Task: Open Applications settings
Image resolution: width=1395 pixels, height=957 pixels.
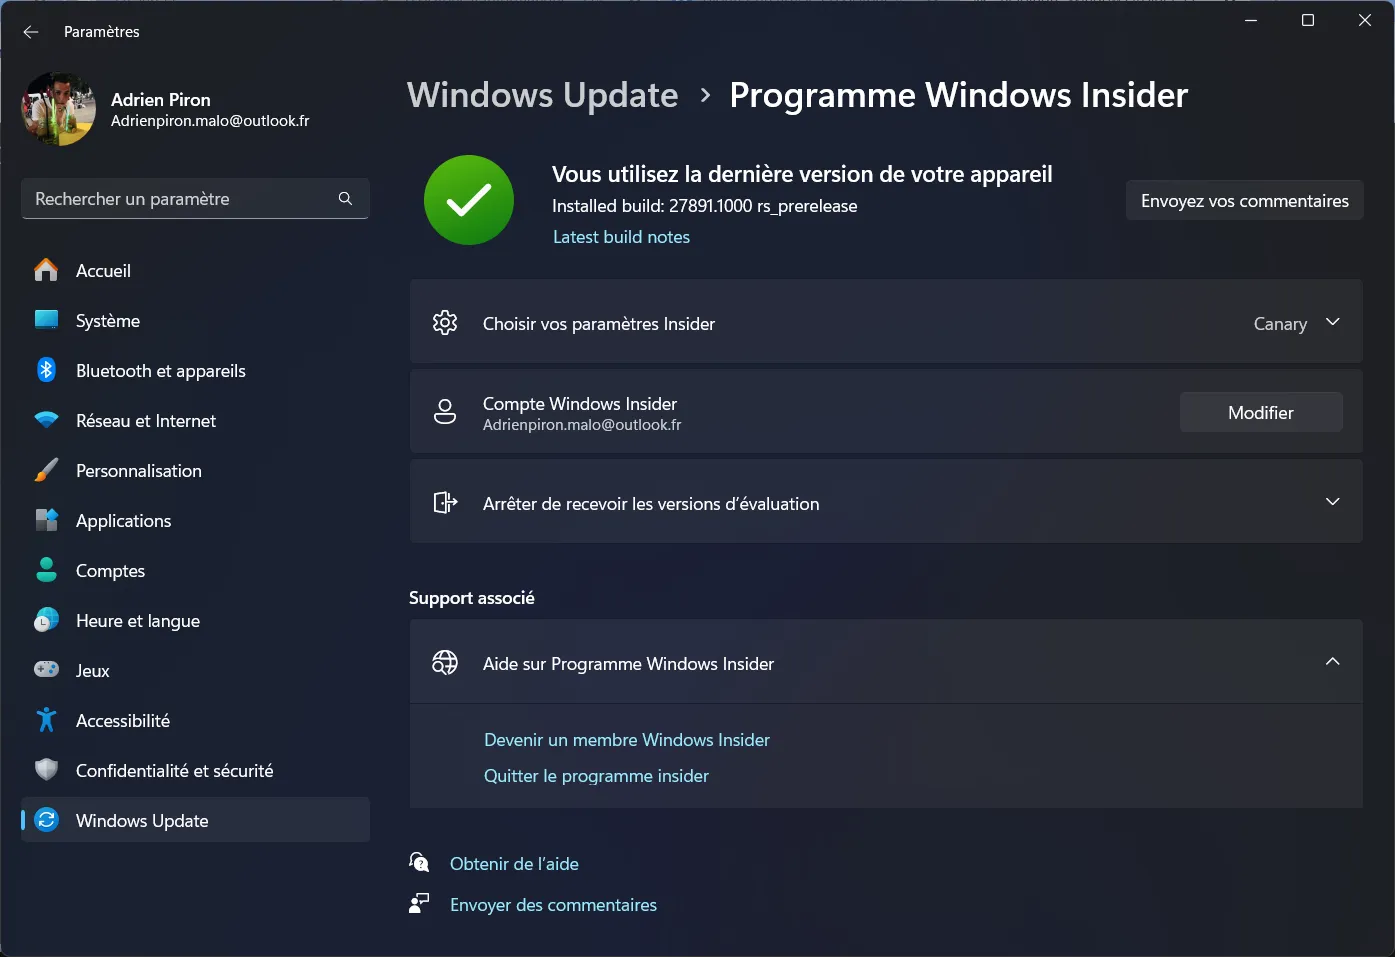Action: tap(195, 520)
